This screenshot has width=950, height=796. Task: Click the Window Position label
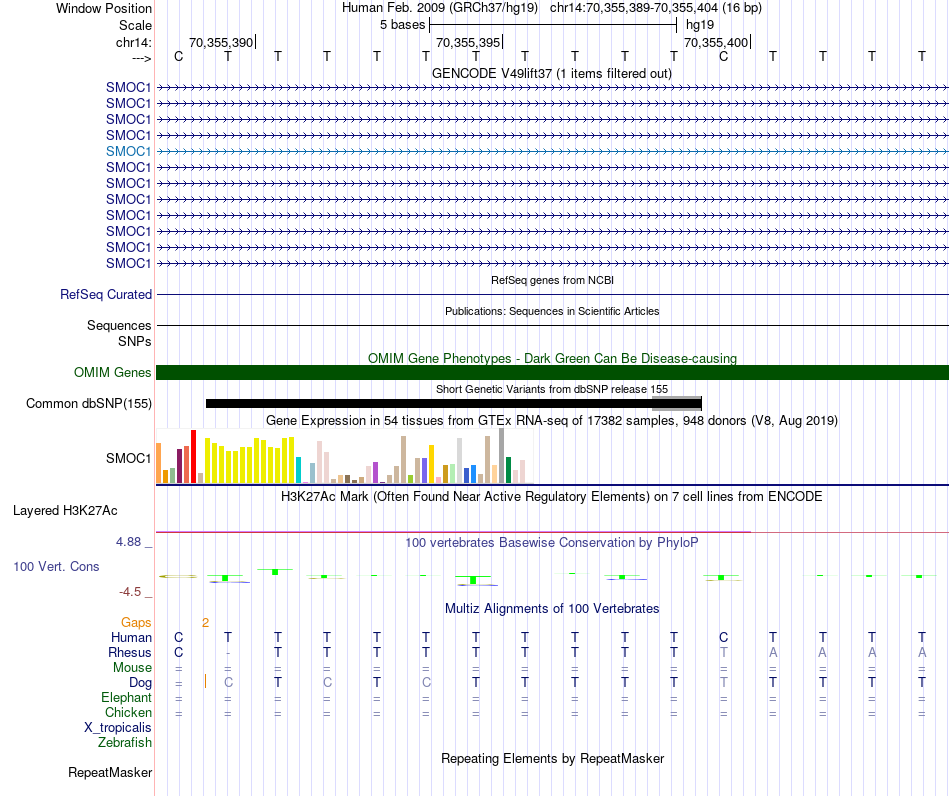[104, 8]
